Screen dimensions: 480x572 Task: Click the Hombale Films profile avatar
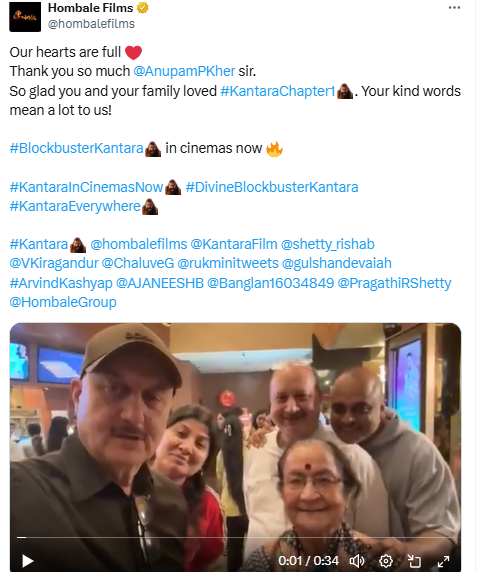tap(25, 16)
